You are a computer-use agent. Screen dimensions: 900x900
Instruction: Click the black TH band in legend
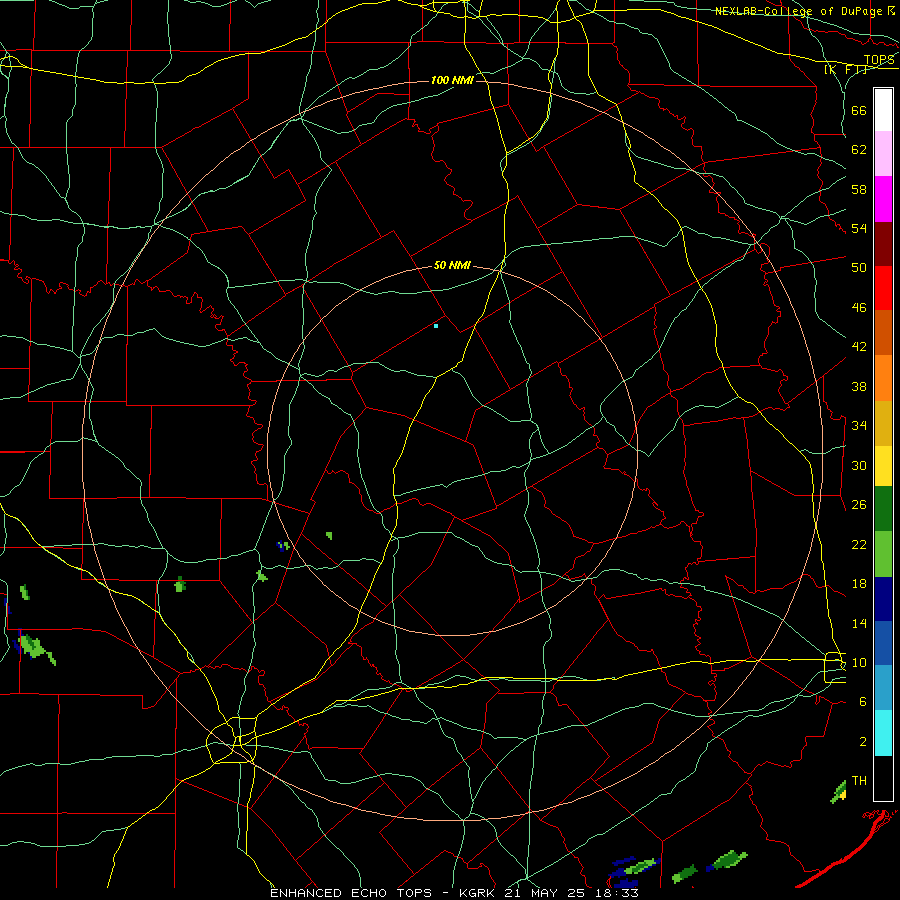(x=883, y=778)
